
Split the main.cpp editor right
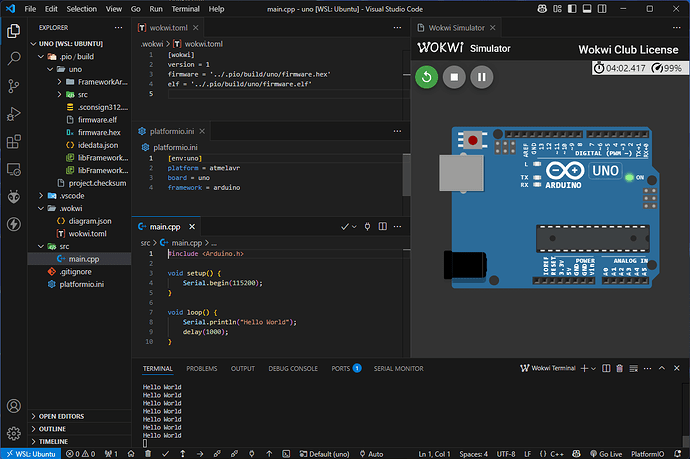[383, 226]
